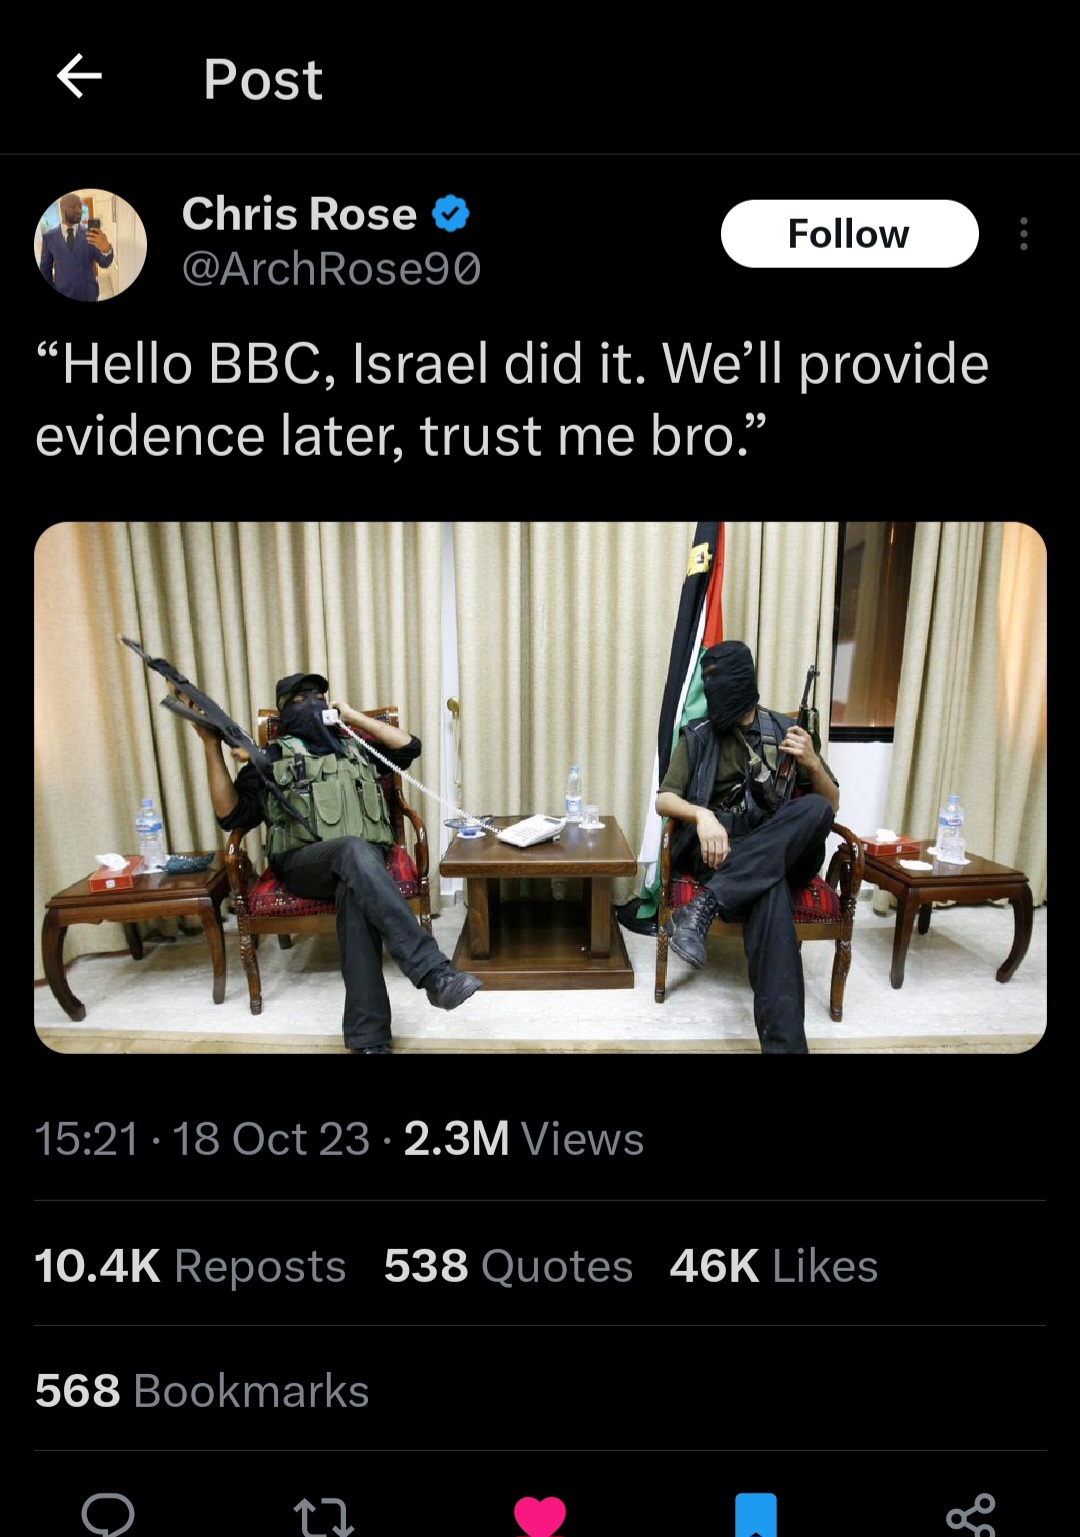Viewport: 1080px width, 1537px height.
Task: Open the reply speech bubble icon
Action: coord(108,1514)
